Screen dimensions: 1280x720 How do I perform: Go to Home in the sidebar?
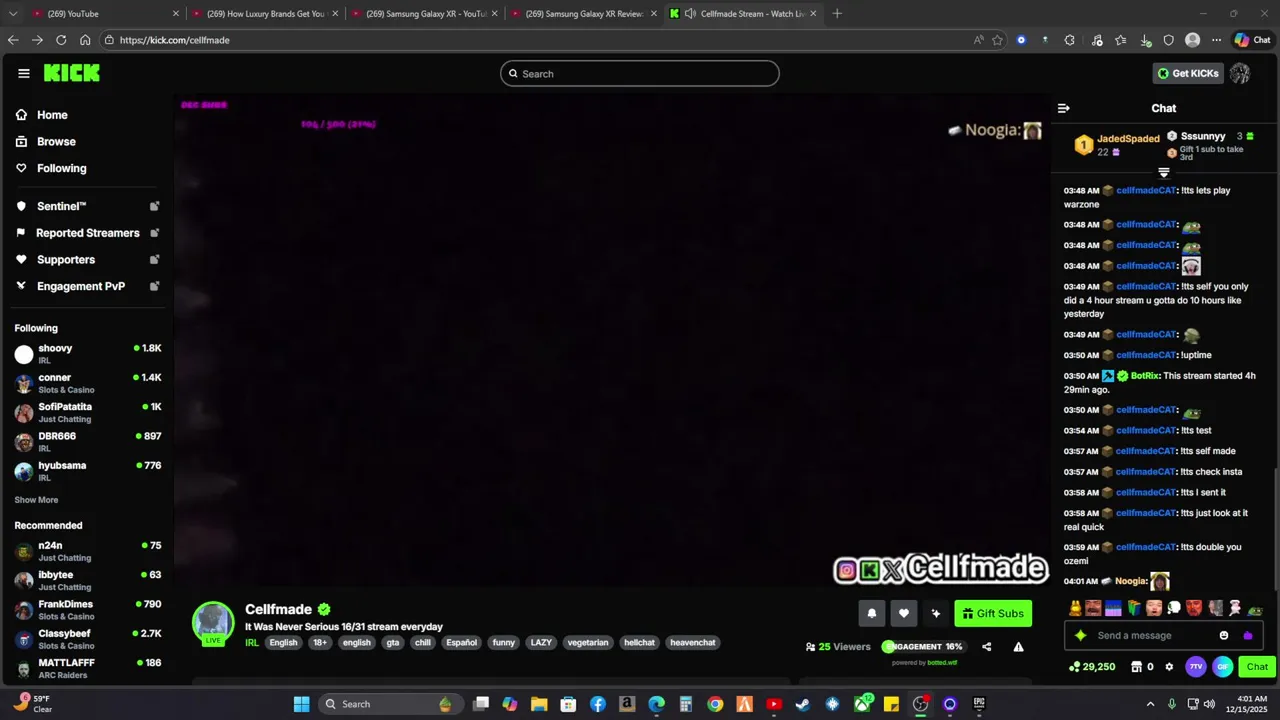[42, 115]
